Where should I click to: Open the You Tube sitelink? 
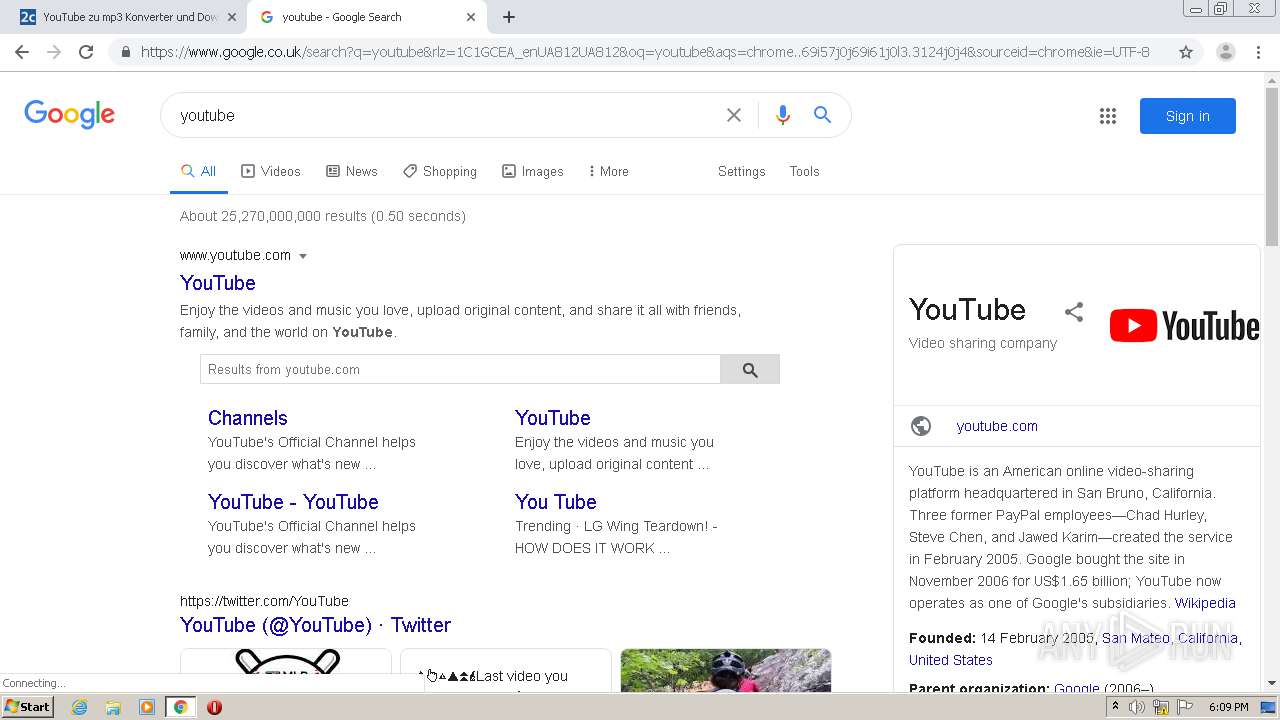click(555, 502)
